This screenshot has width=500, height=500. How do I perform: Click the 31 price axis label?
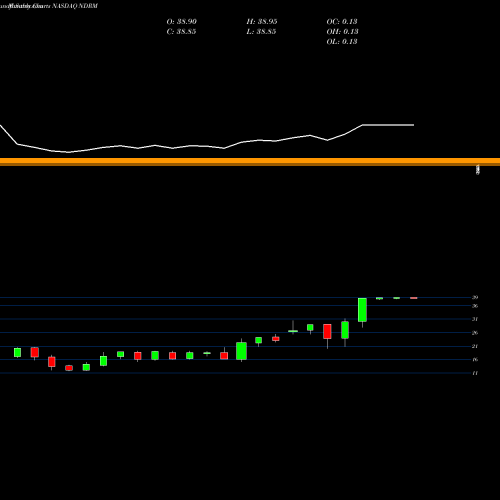click(x=475, y=319)
